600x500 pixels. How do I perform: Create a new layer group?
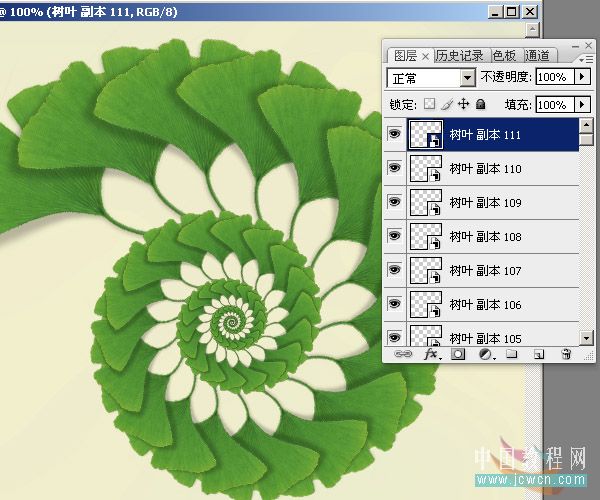click(512, 354)
